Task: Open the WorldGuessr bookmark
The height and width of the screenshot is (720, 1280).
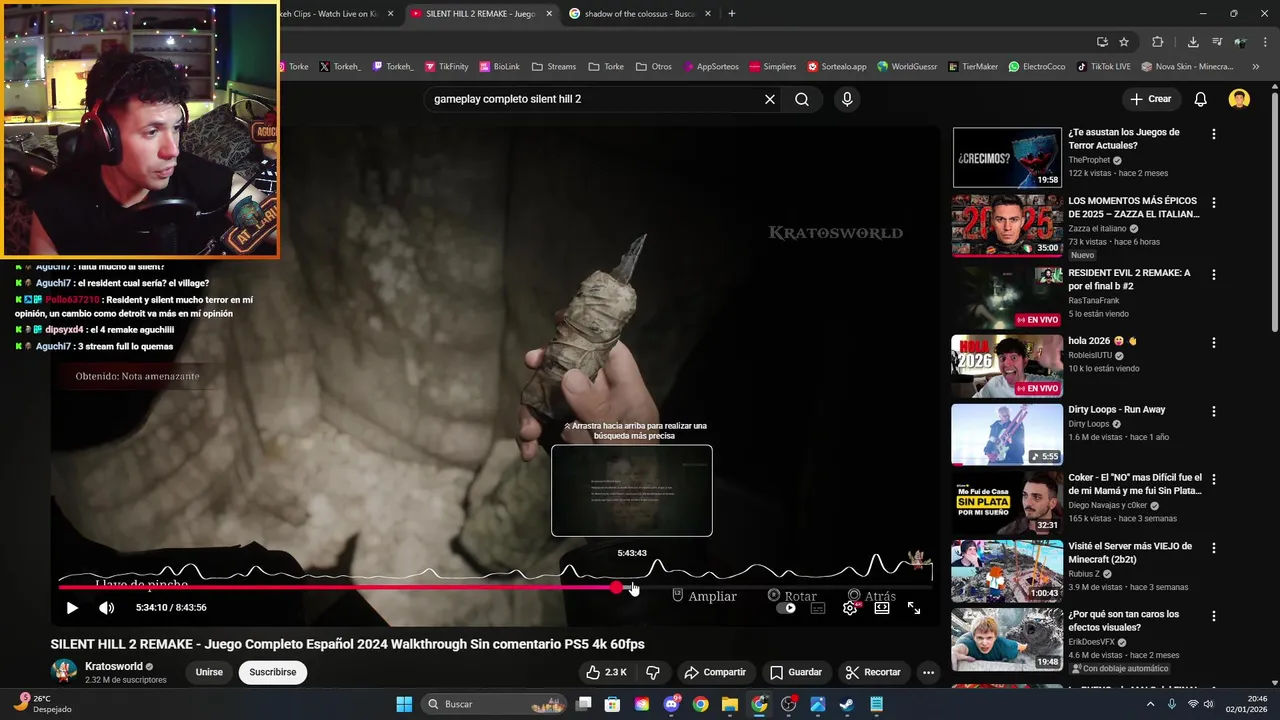Action: tap(907, 67)
